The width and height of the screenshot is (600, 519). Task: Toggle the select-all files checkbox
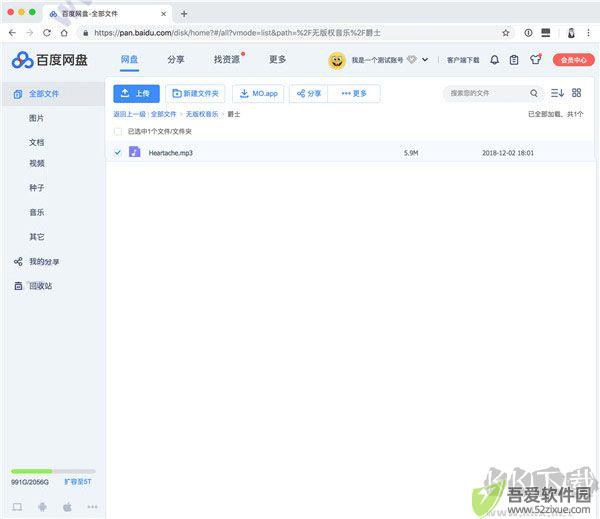(x=118, y=132)
